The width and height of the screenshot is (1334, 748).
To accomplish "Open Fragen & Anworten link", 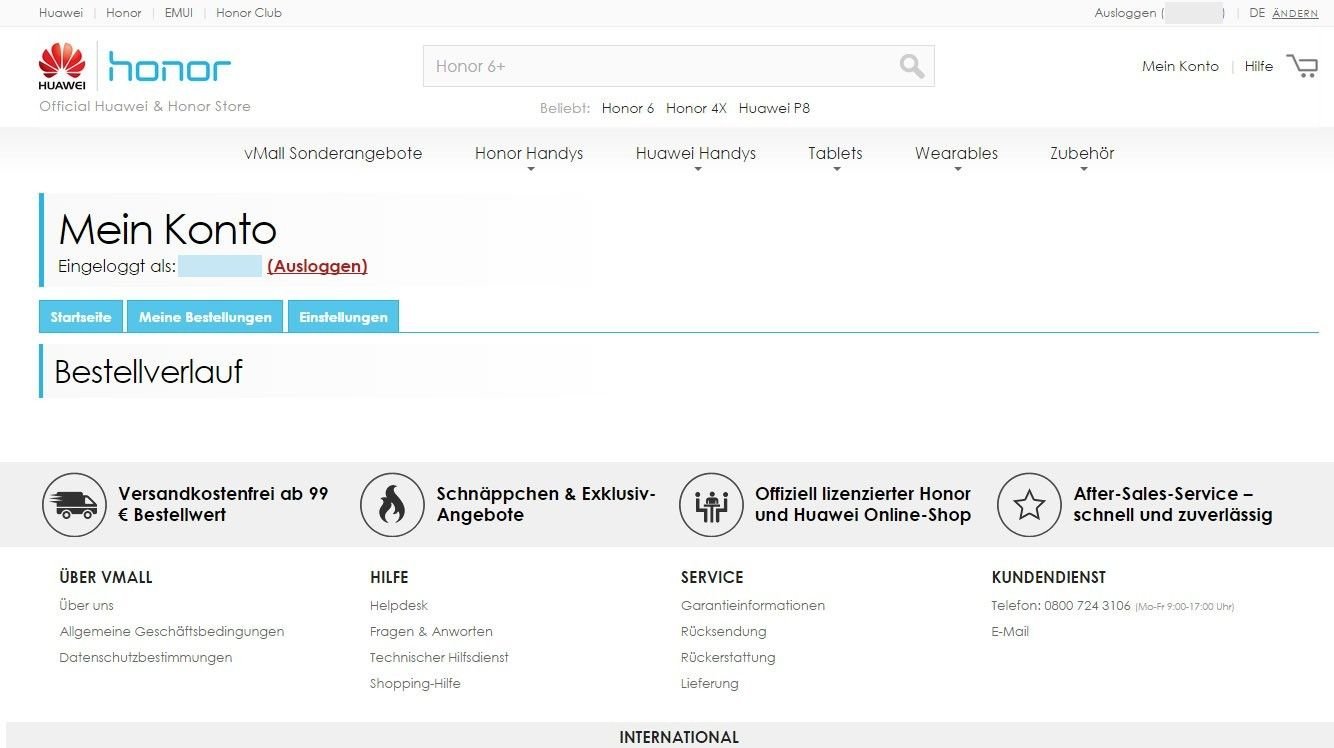I will point(431,631).
